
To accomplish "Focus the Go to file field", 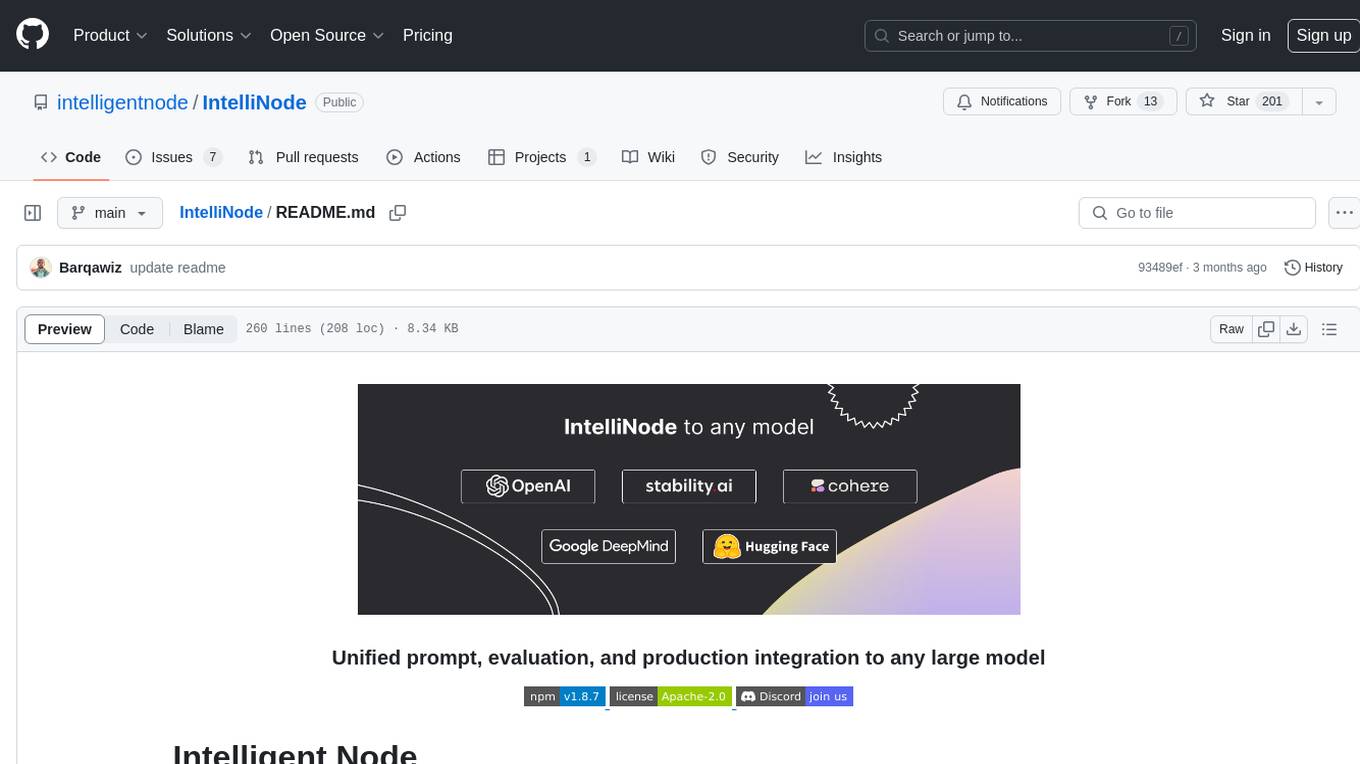I will click(1197, 213).
